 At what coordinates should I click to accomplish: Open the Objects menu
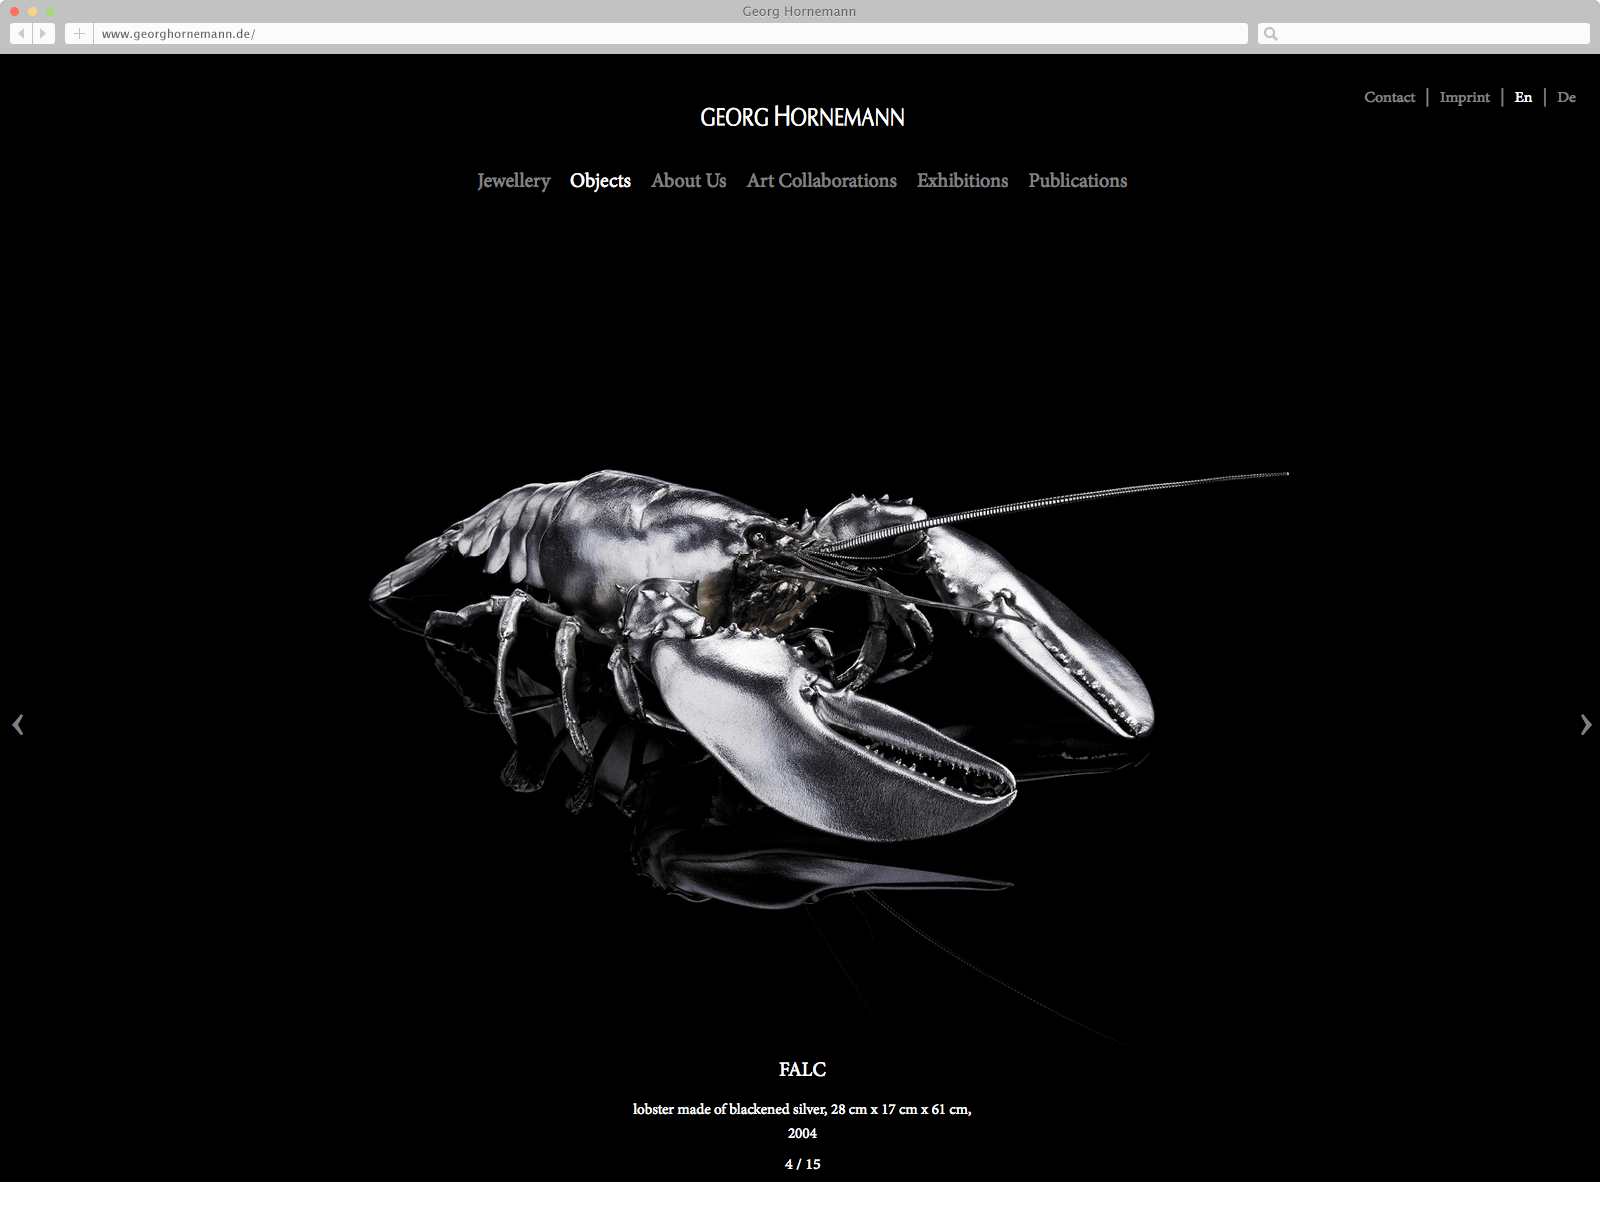(x=600, y=181)
